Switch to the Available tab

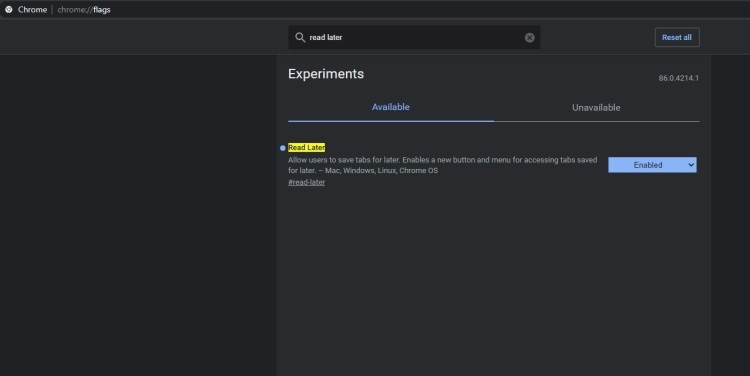click(x=391, y=108)
